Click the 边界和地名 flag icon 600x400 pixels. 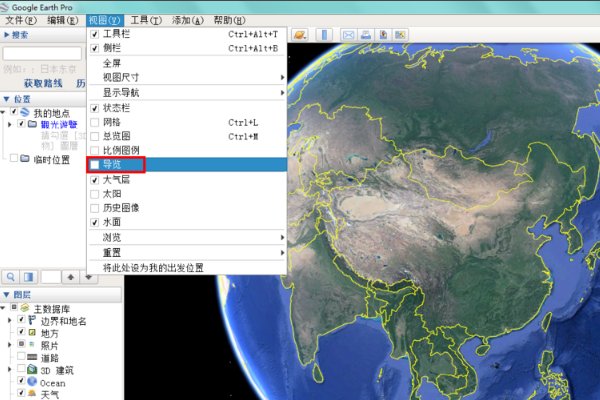(33, 320)
